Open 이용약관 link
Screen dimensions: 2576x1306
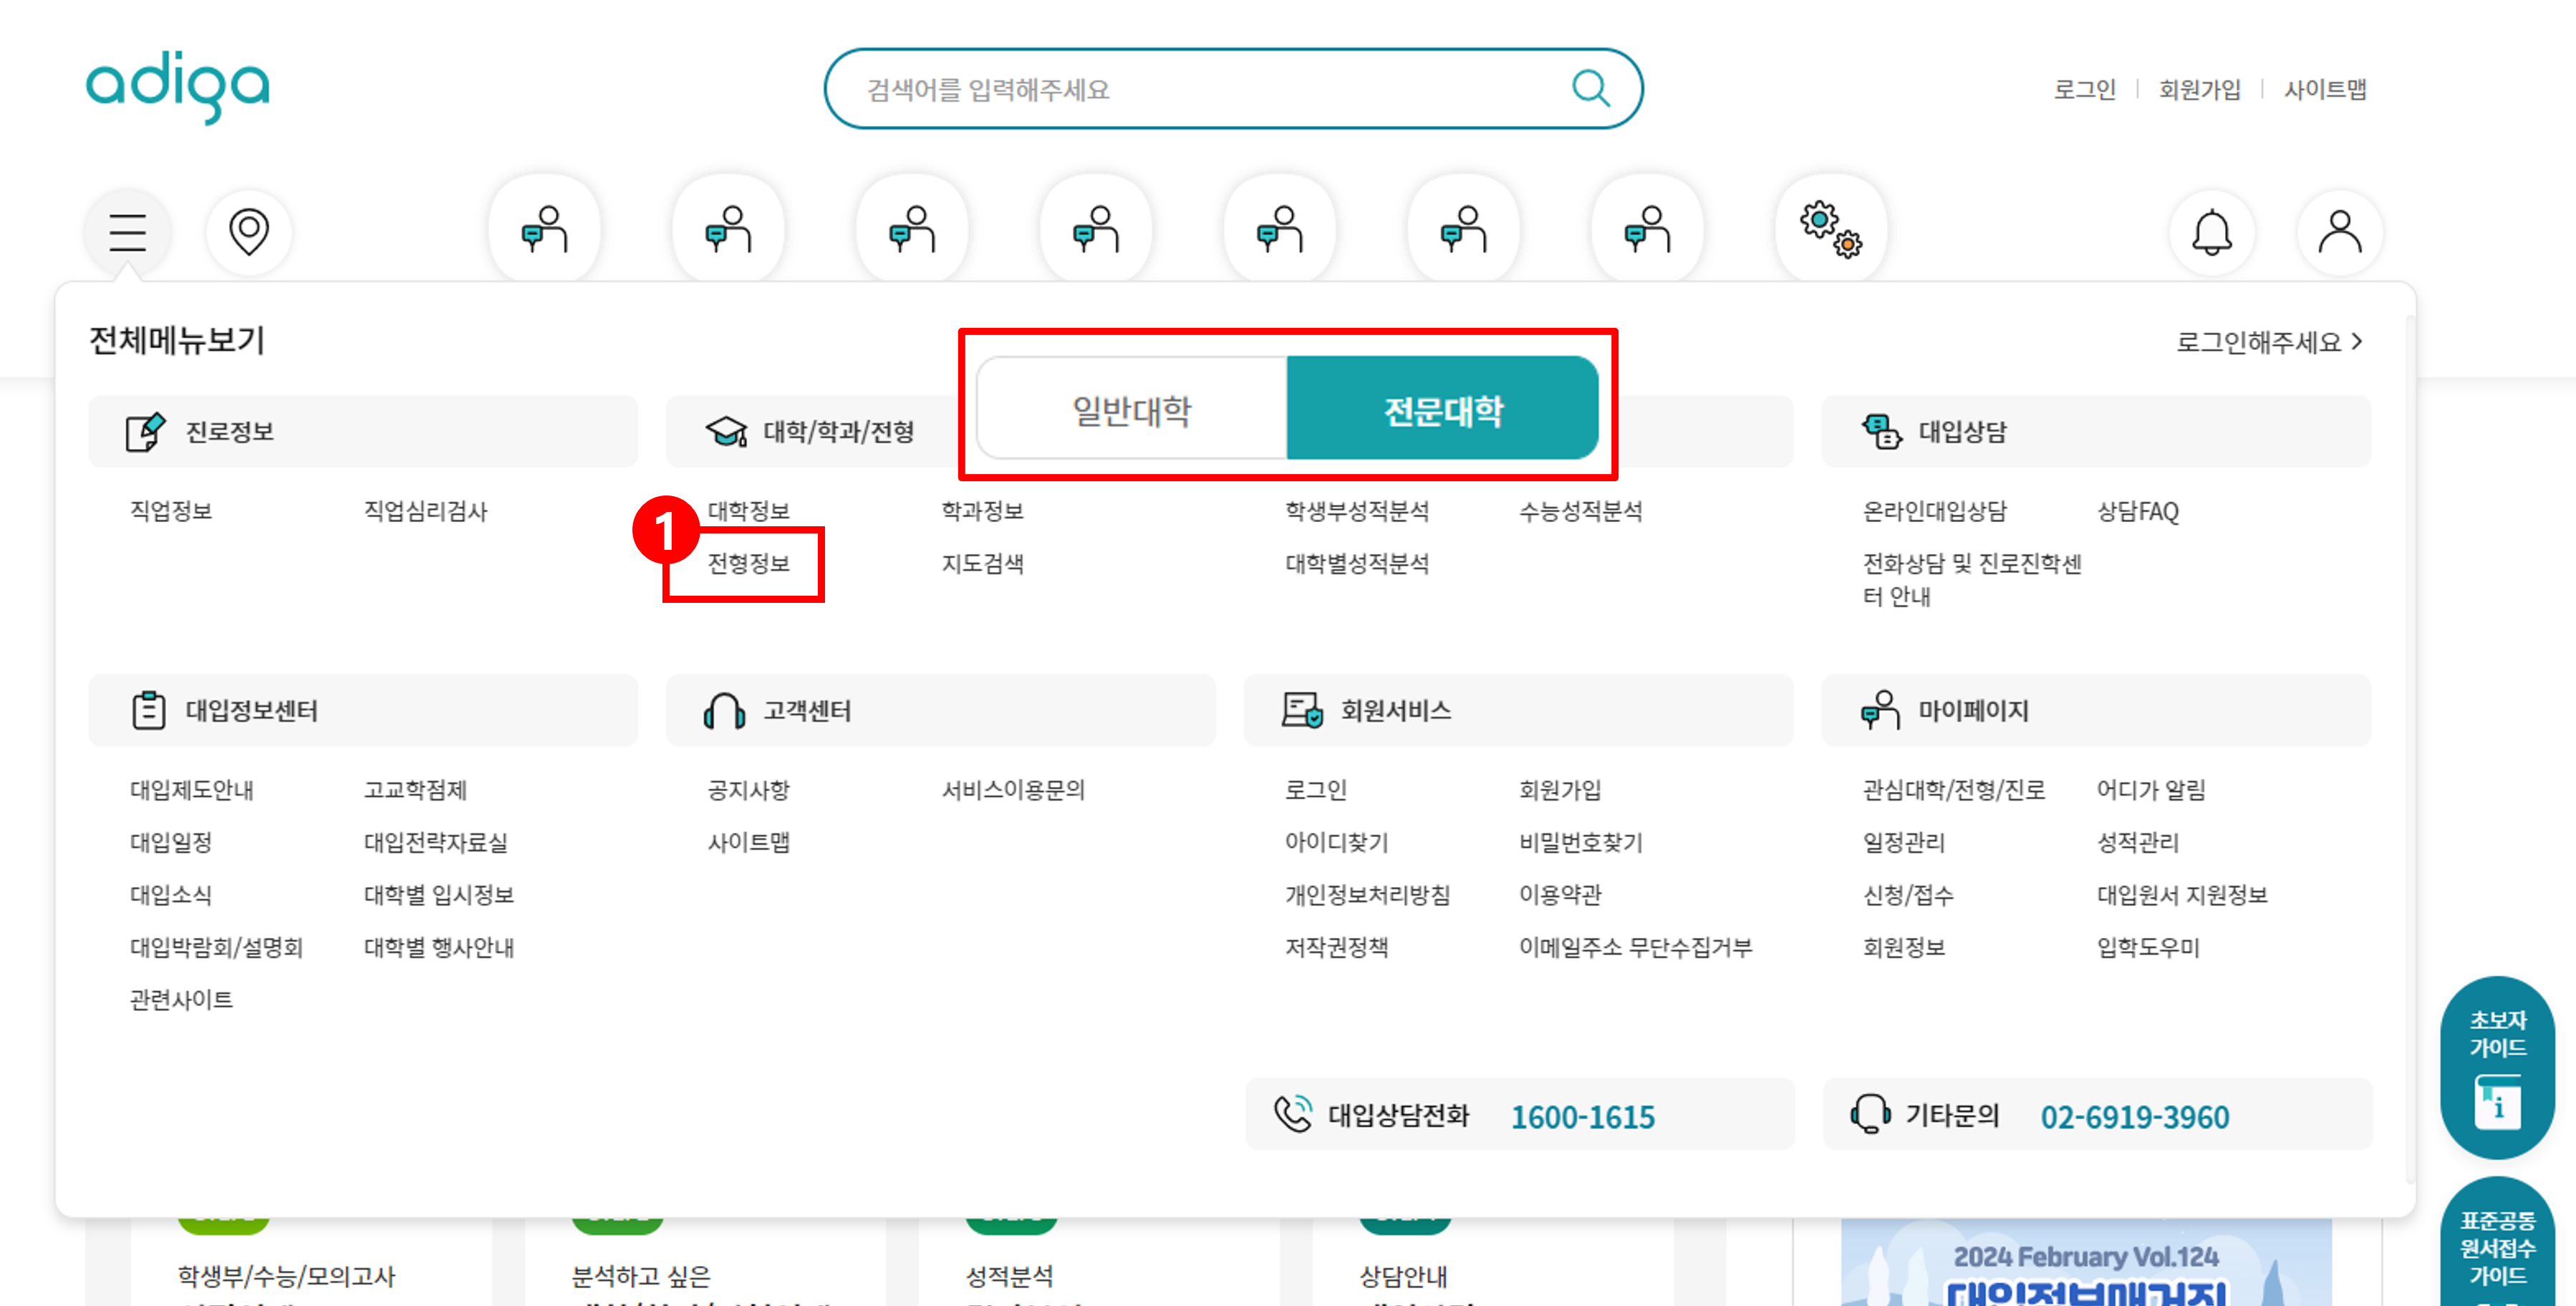coord(1560,895)
